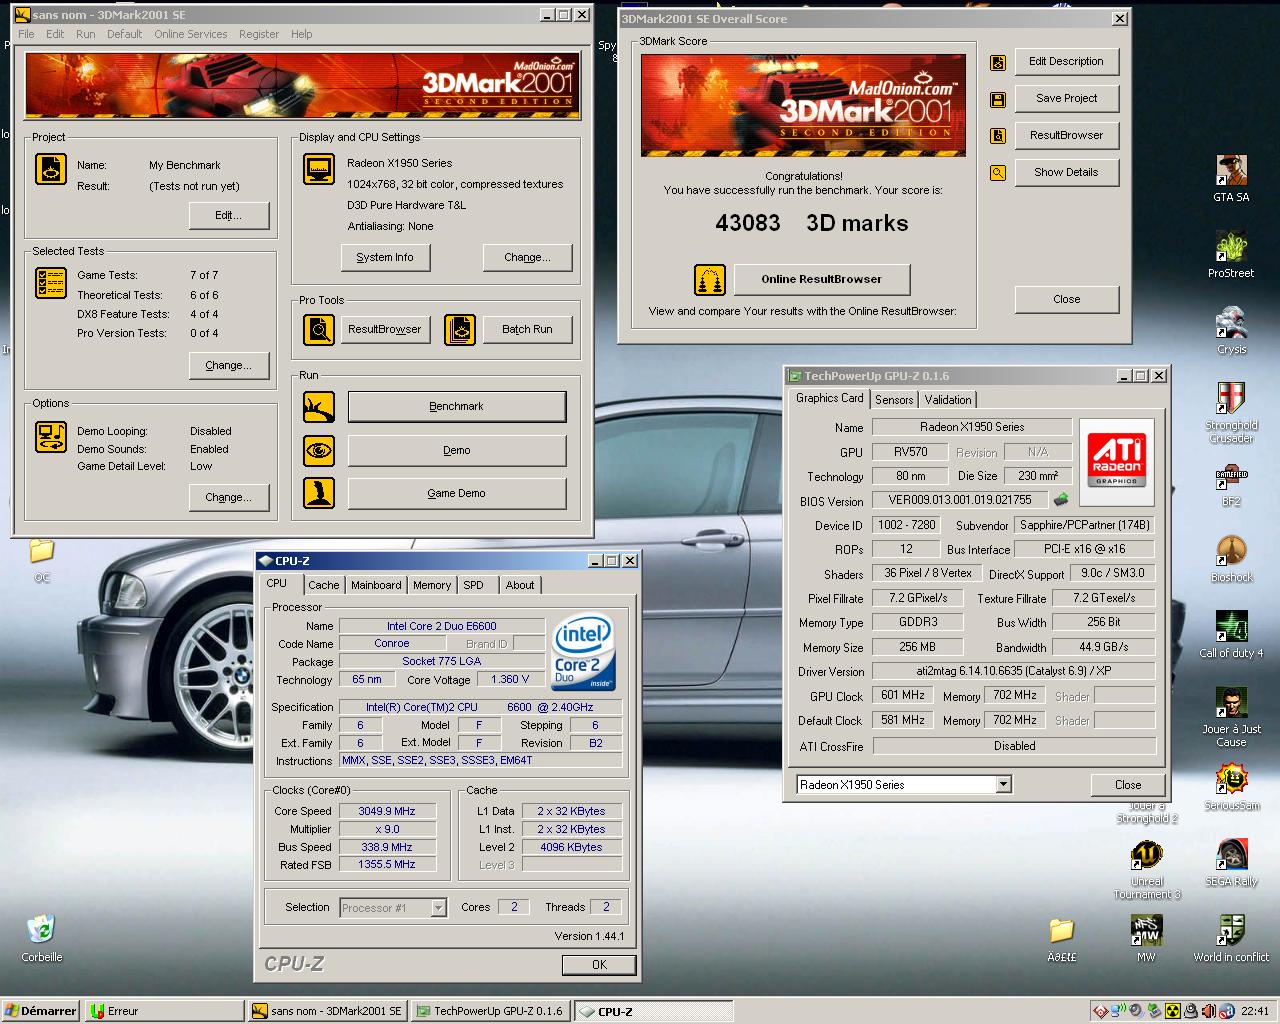Click the Show Details magnifier icon
Image resolution: width=1280 pixels, height=1024 pixels.
997,173
